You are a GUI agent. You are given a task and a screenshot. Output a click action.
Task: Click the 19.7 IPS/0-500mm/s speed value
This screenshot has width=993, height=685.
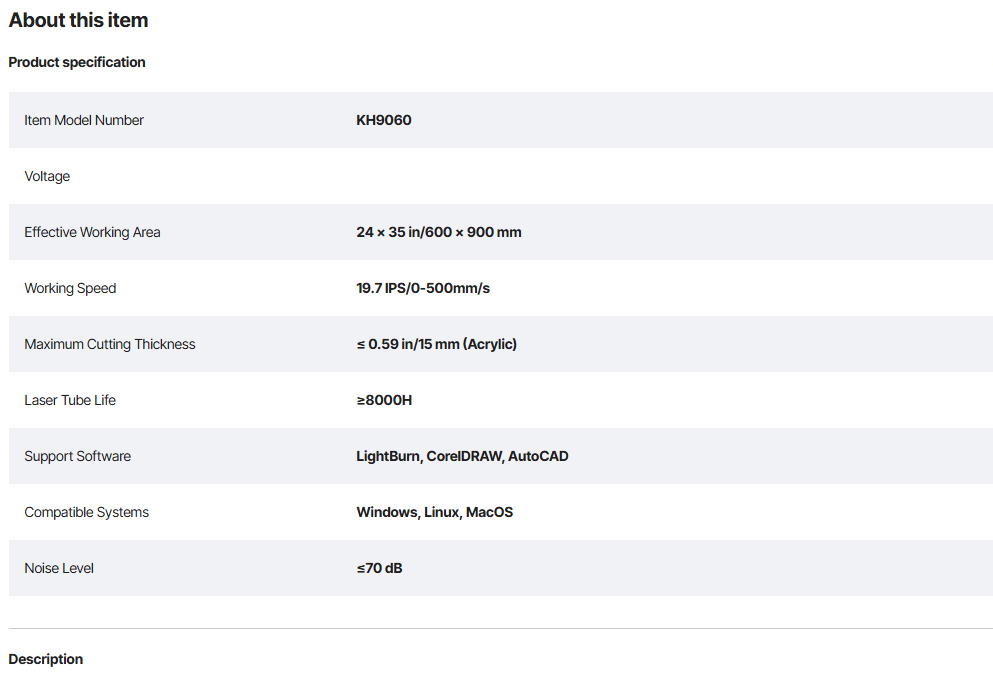coord(423,288)
